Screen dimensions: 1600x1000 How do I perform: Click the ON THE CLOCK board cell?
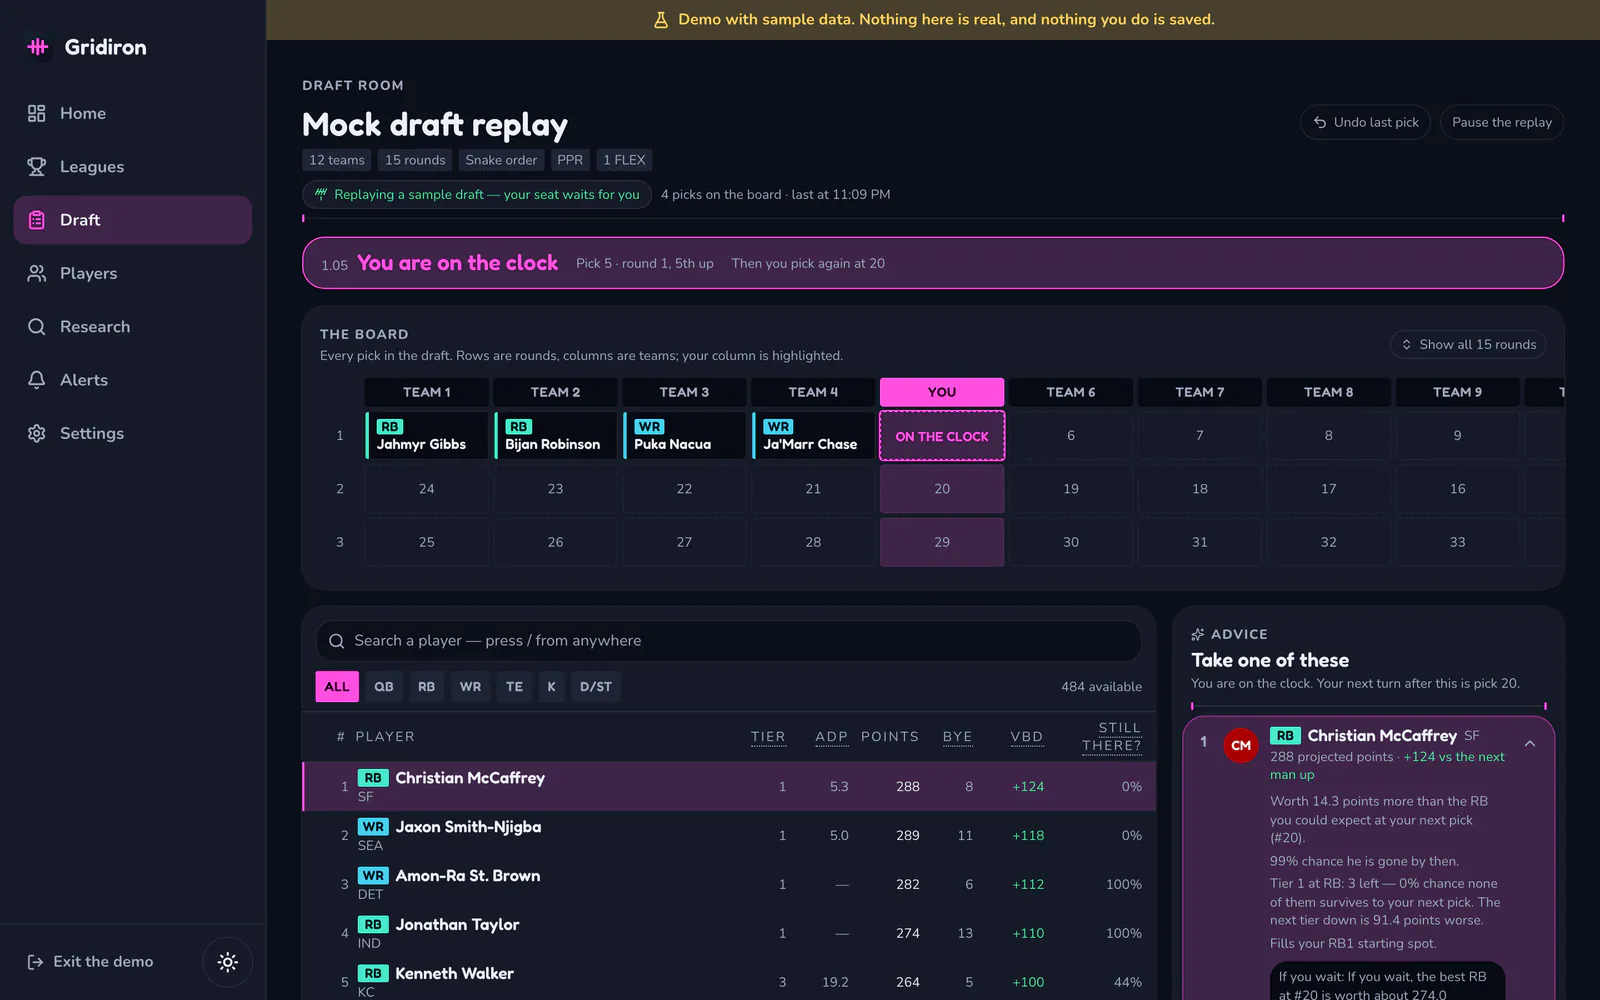coord(942,436)
